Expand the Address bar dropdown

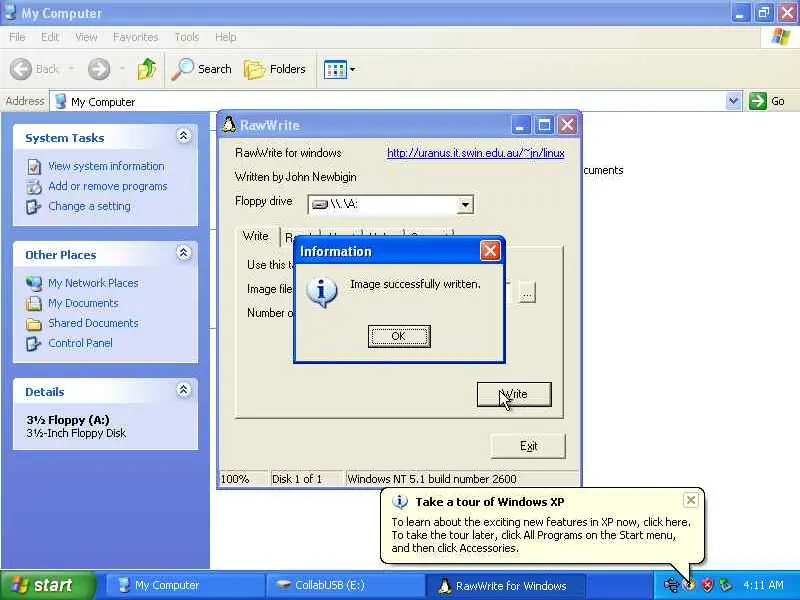pyautogui.click(x=733, y=101)
